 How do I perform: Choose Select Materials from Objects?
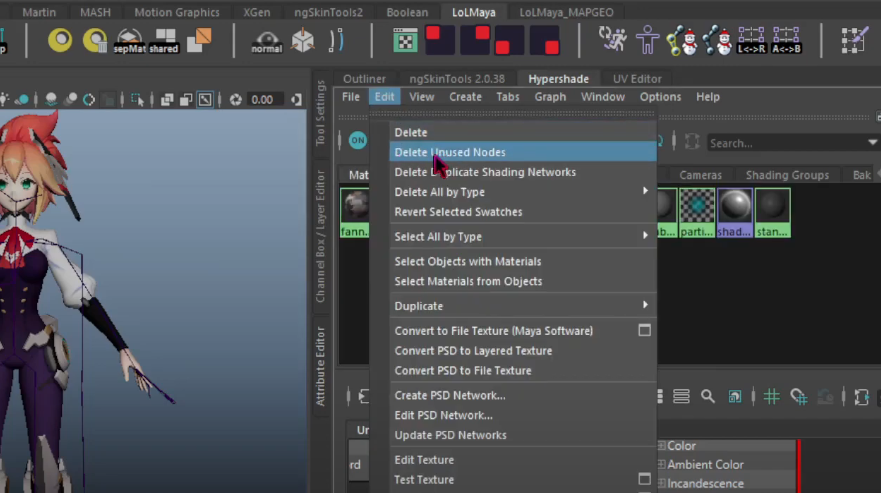523,281
